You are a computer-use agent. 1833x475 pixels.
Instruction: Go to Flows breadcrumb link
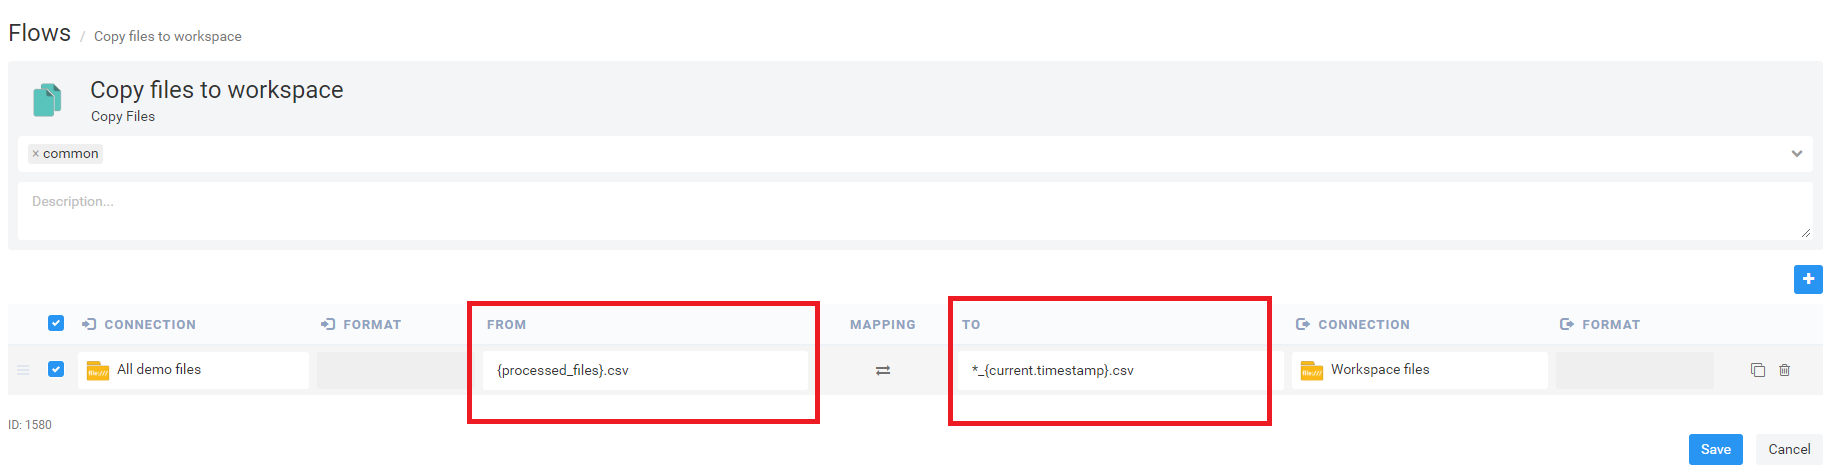pos(40,33)
